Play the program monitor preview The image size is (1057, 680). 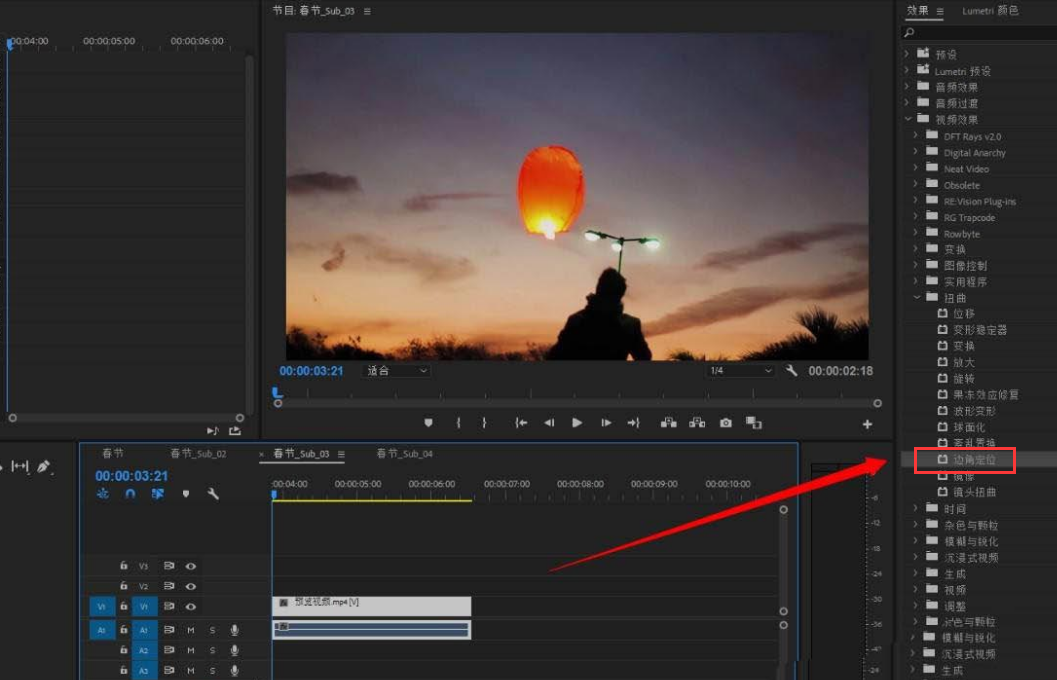pos(577,423)
